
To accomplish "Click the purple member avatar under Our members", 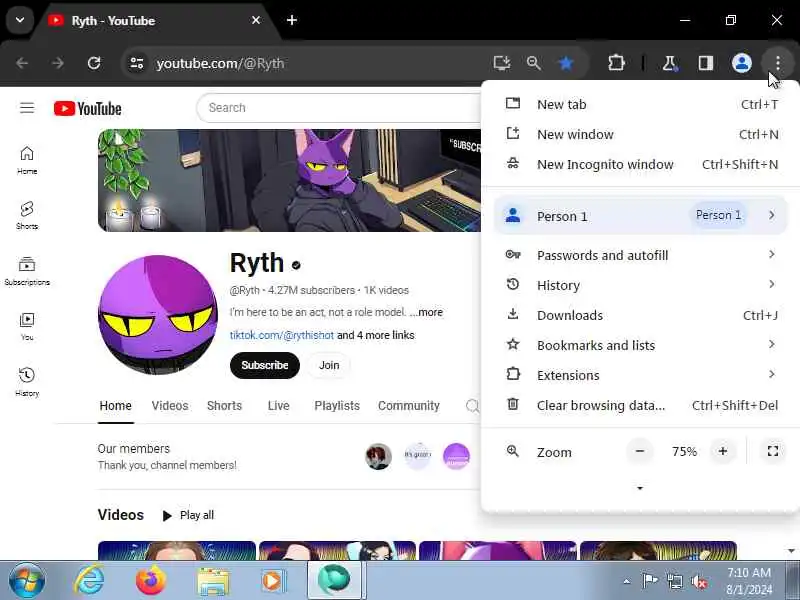I will [x=456, y=456].
